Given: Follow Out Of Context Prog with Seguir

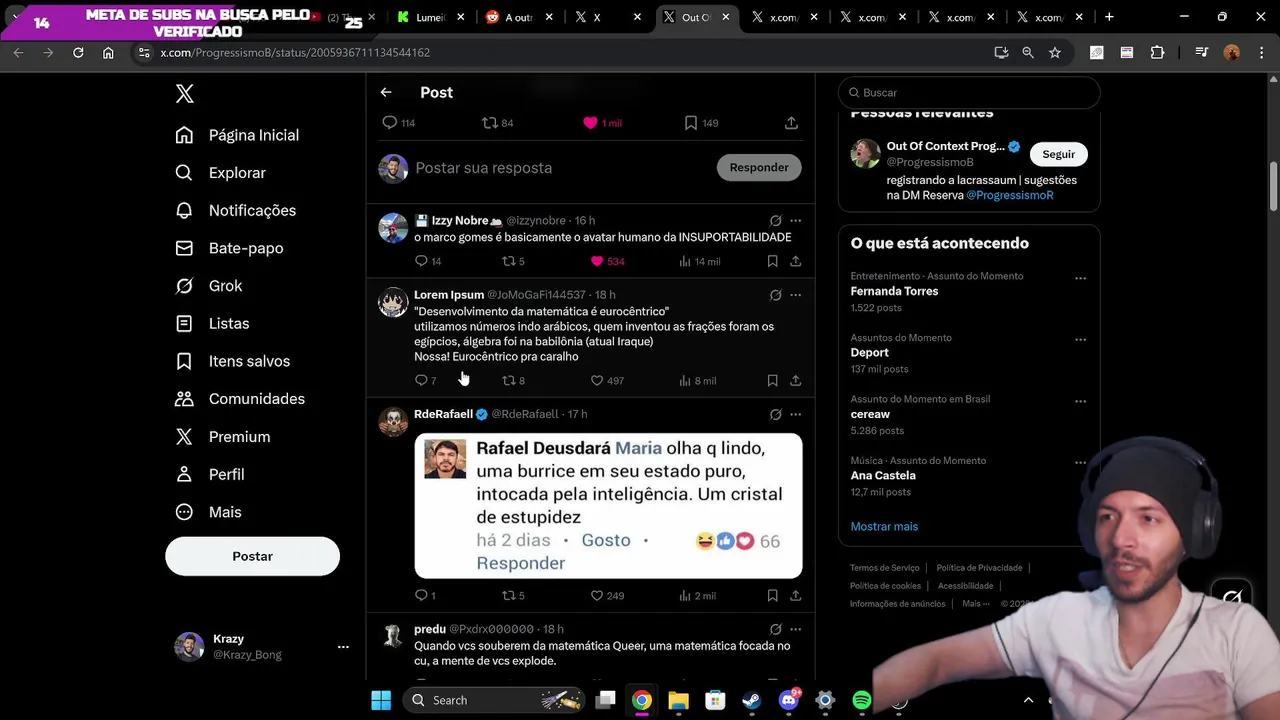Looking at the screenshot, I should 1058,154.
